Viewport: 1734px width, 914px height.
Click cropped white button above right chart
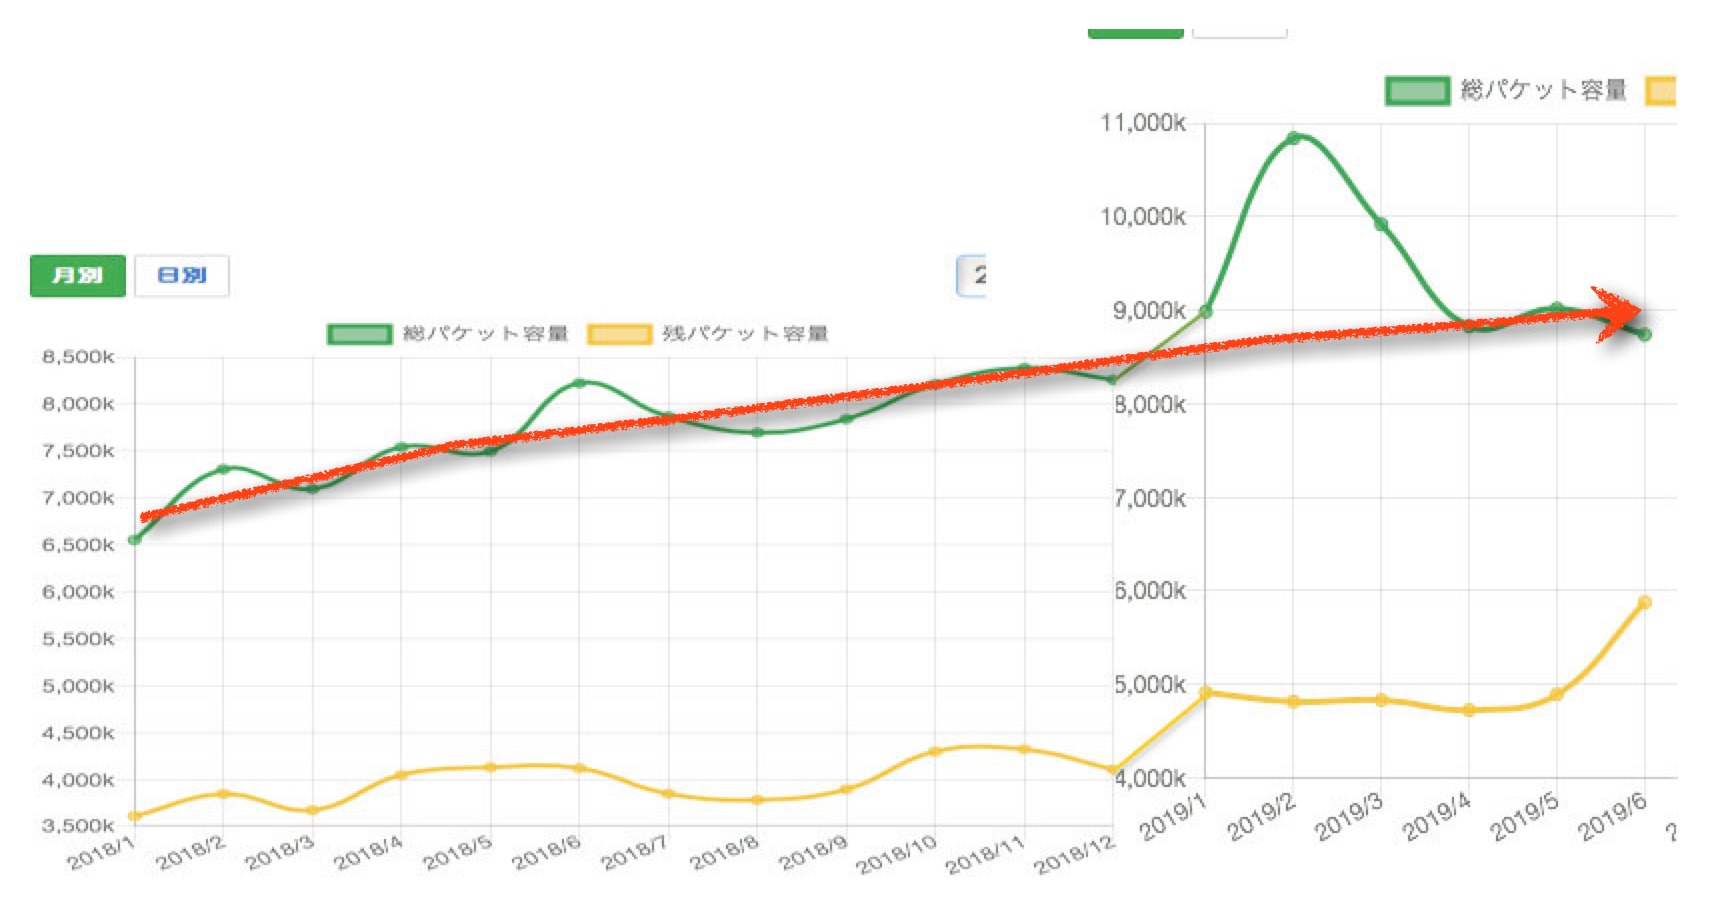pos(1239,32)
